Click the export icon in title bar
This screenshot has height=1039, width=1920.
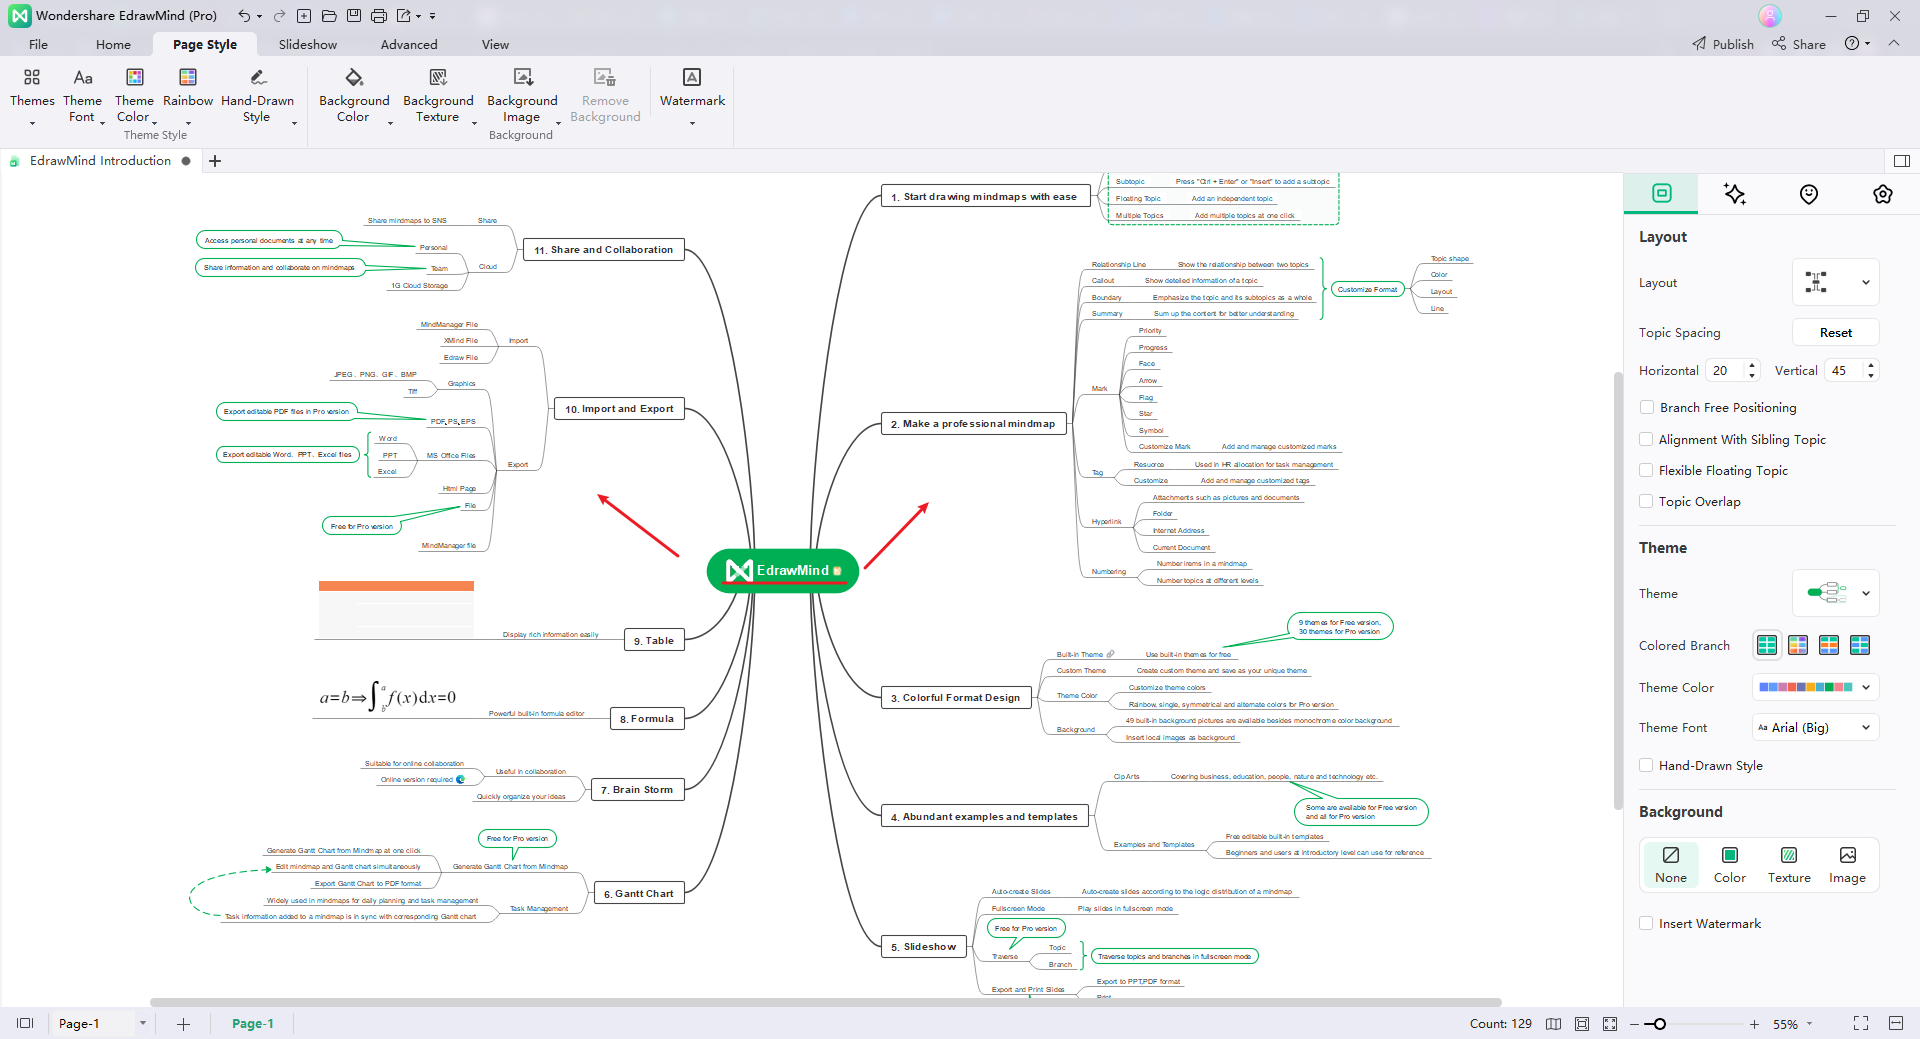[403, 16]
